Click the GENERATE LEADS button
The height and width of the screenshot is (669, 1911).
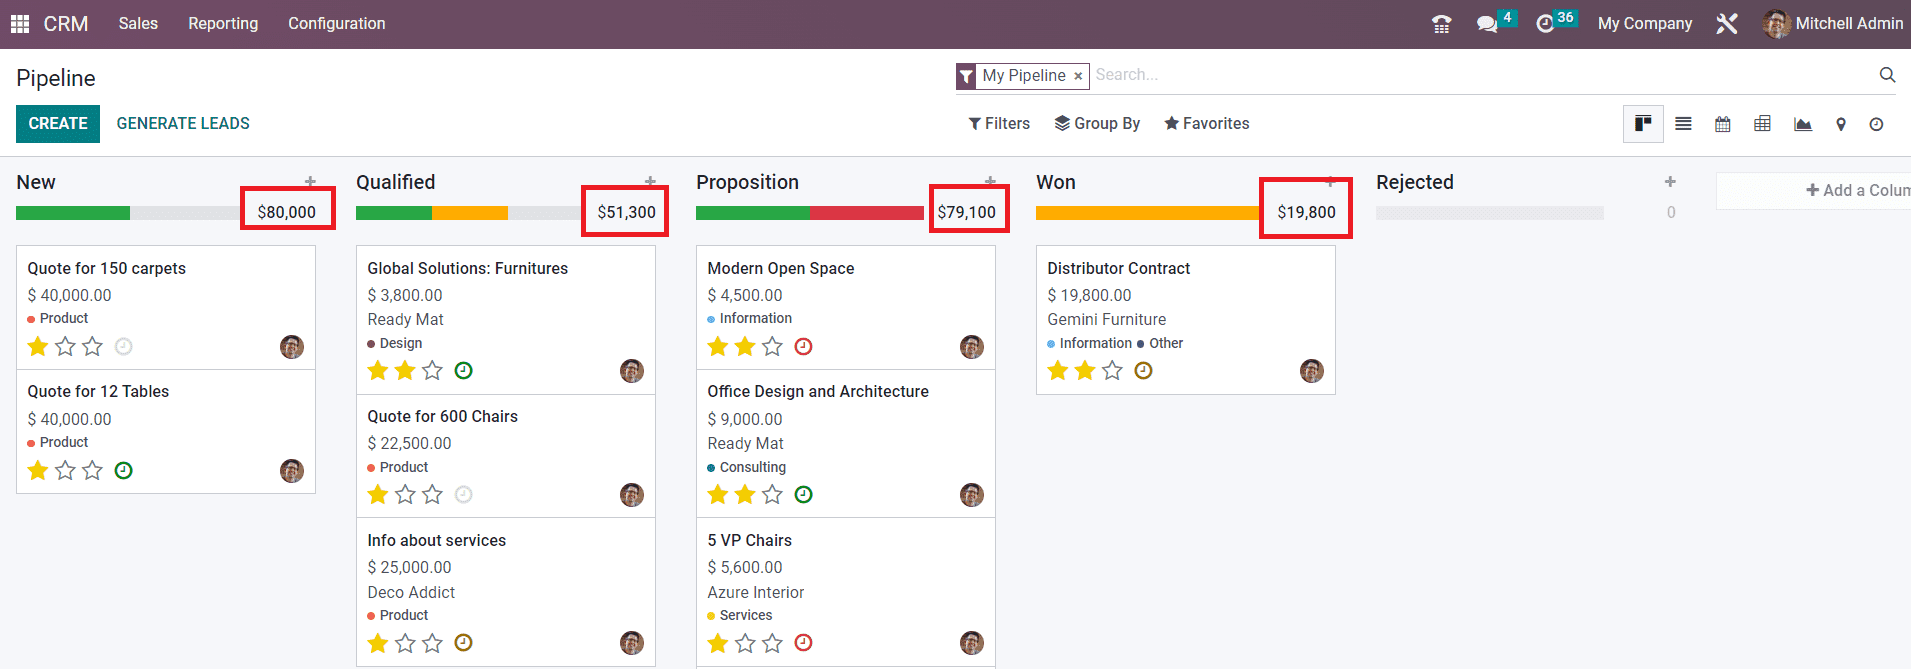pyautogui.click(x=183, y=124)
